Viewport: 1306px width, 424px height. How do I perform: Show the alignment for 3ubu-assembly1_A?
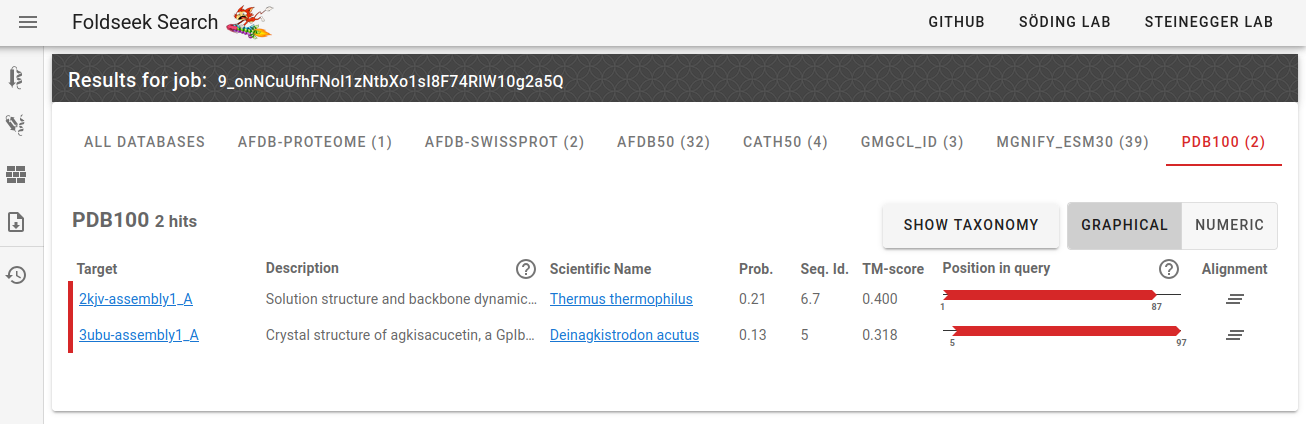[x=1235, y=335]
